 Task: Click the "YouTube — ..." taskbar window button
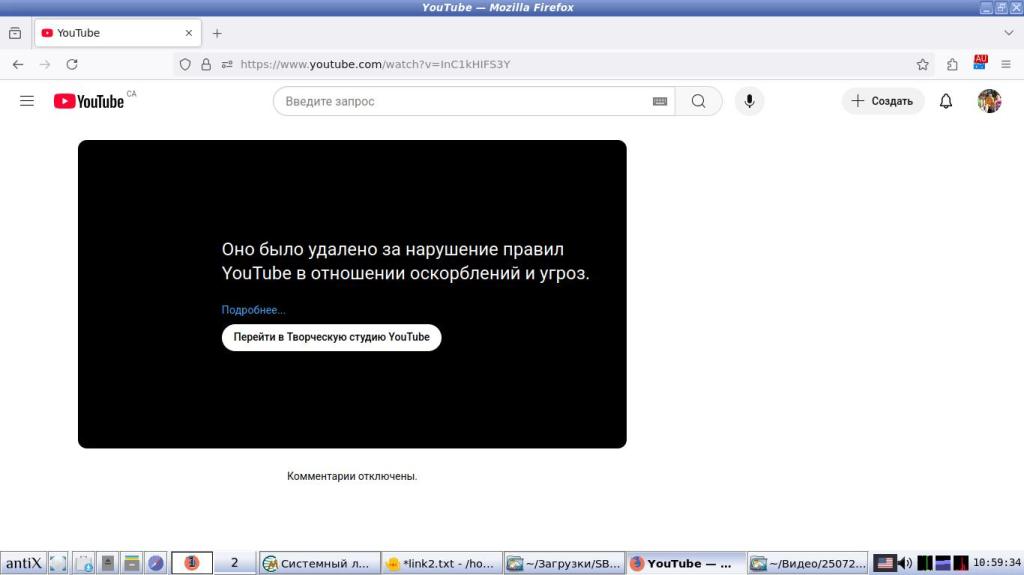(686, 563)
